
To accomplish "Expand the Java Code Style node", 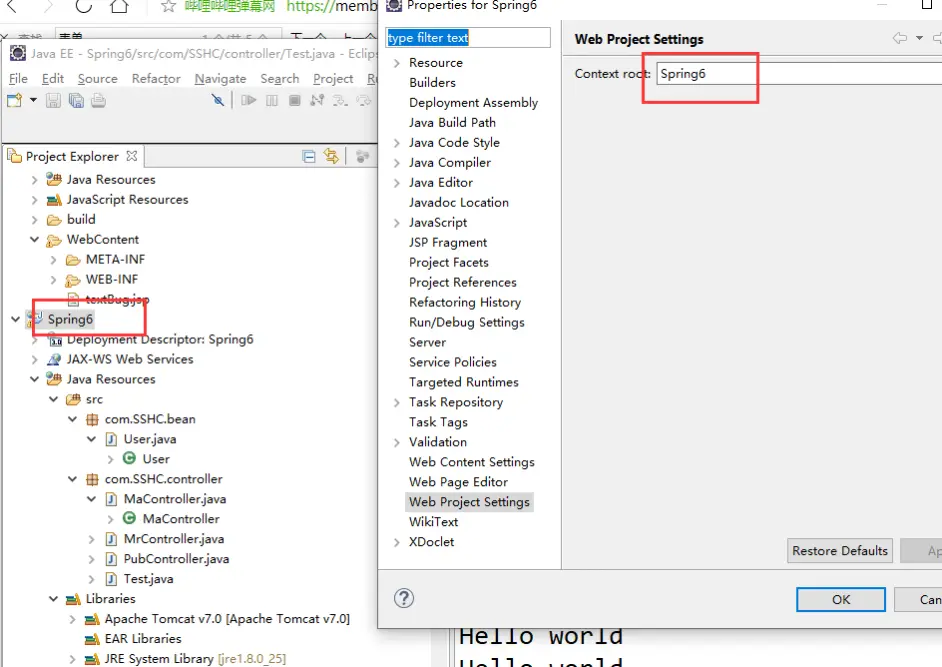I will tap(397, 143).
